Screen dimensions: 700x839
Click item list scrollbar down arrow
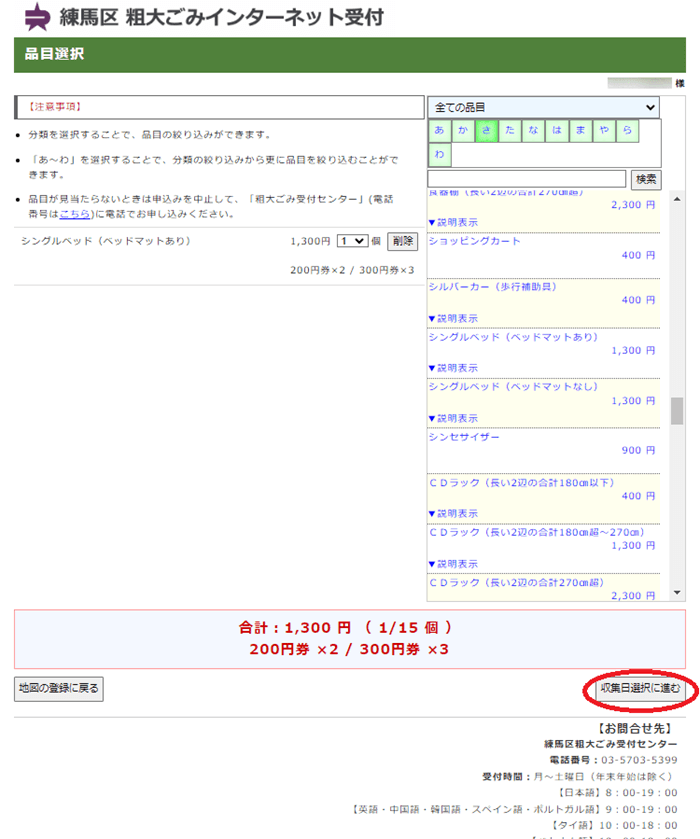coord(677,592)
